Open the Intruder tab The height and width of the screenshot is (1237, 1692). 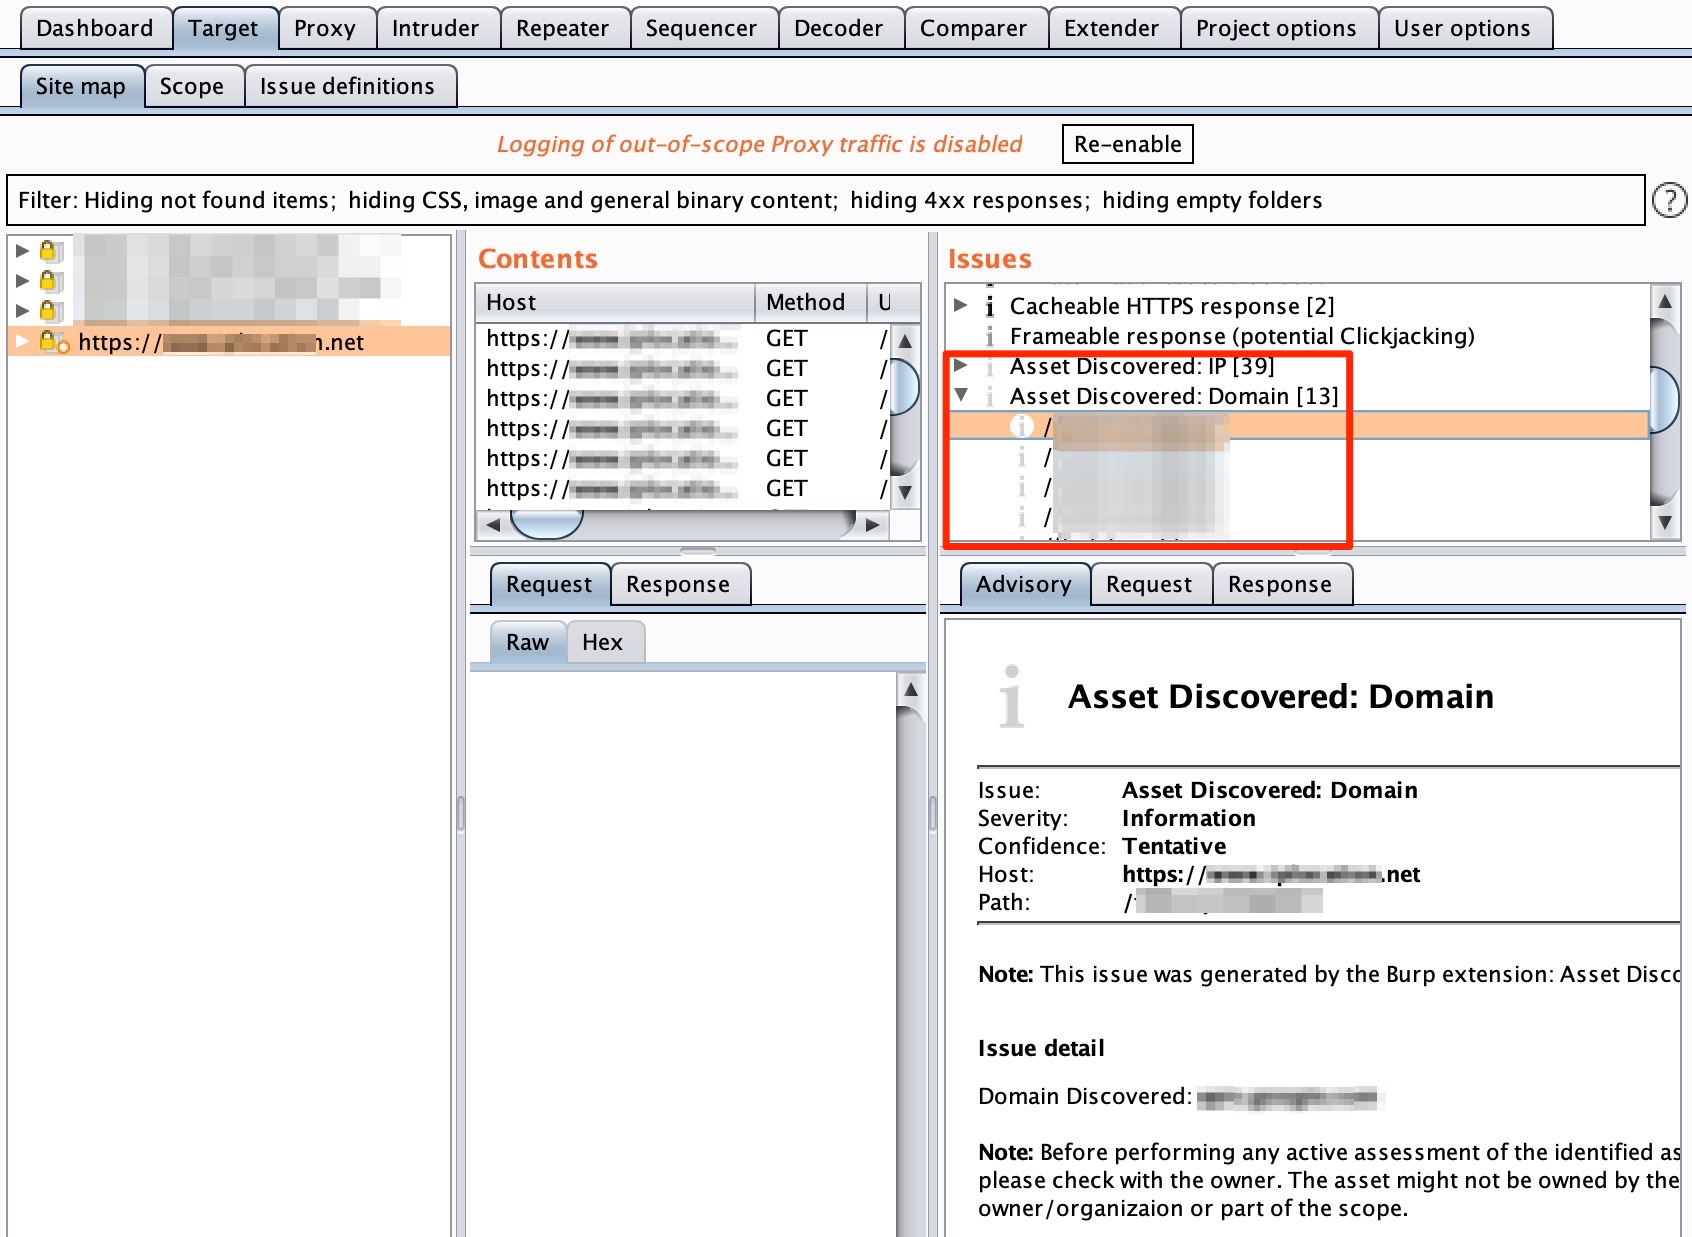point(435,28)
